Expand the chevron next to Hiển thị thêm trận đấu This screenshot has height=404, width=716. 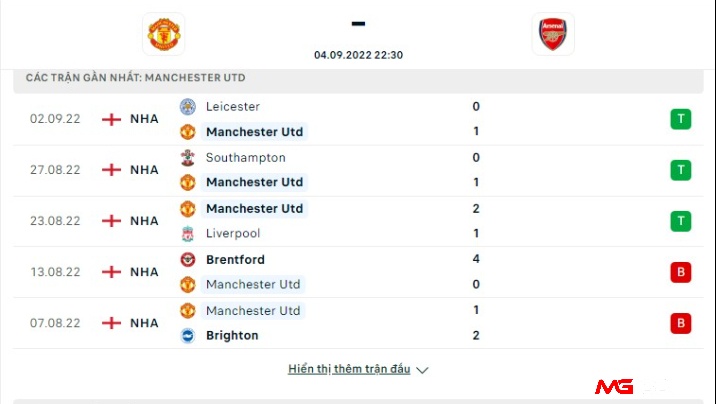click(422, 370)
